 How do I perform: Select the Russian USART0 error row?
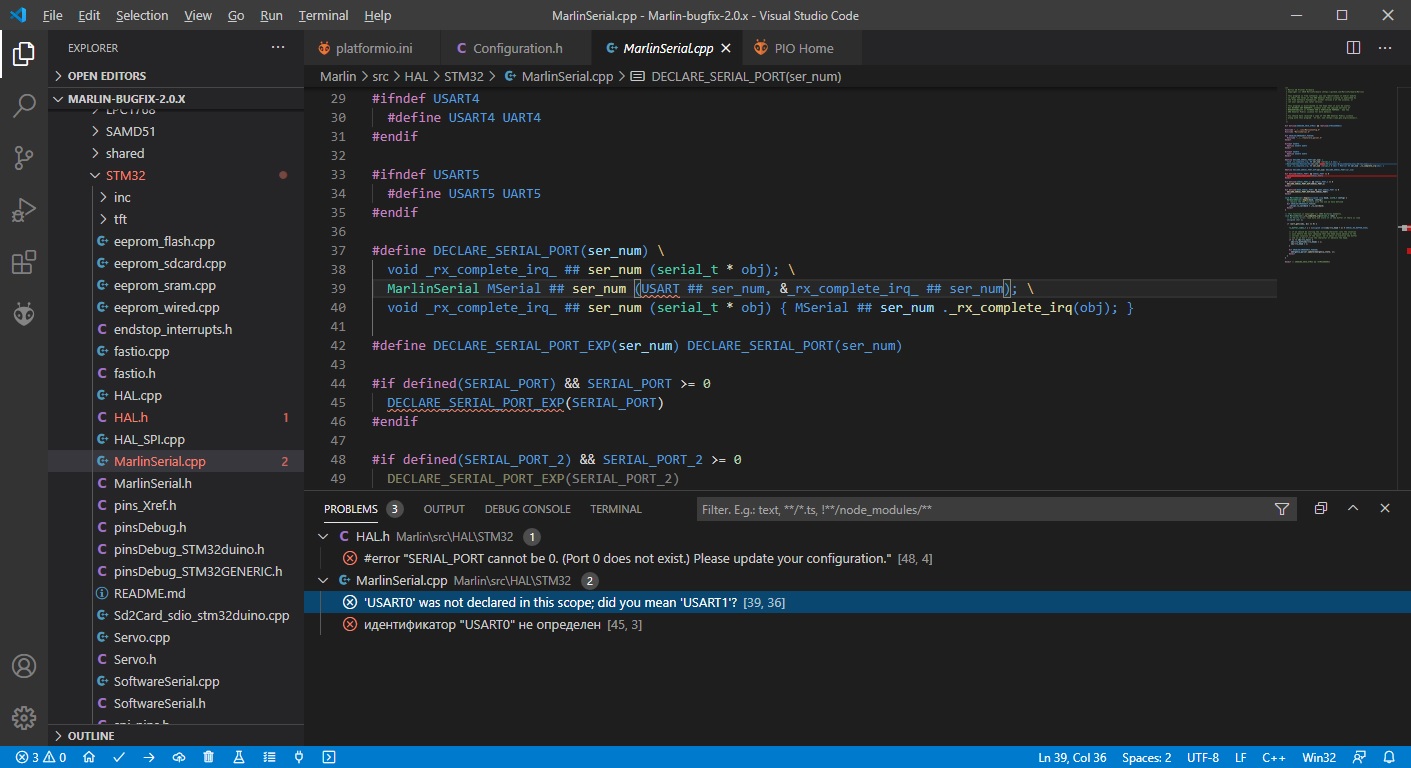coord(857,624)
